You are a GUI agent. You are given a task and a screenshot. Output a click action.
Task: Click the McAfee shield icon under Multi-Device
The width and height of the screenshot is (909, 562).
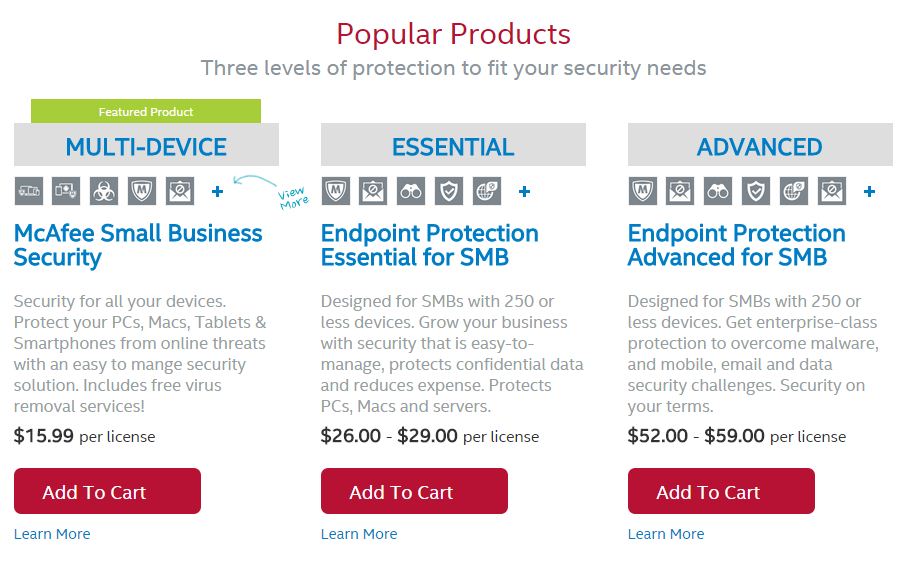(x=142, y=190)
